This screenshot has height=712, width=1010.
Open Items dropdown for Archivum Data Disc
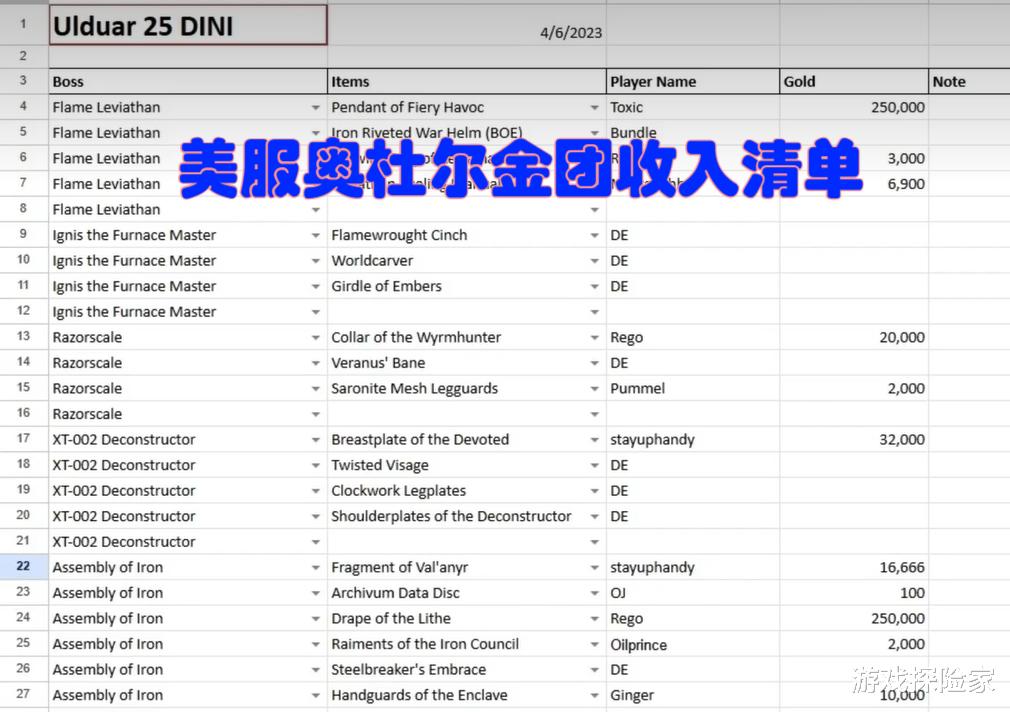(x=595, y=593)
